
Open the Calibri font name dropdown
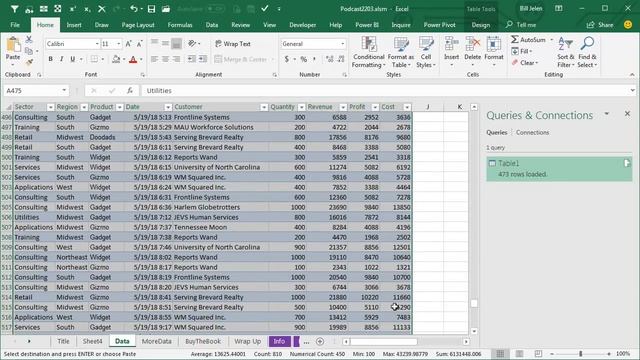[97, 44]
